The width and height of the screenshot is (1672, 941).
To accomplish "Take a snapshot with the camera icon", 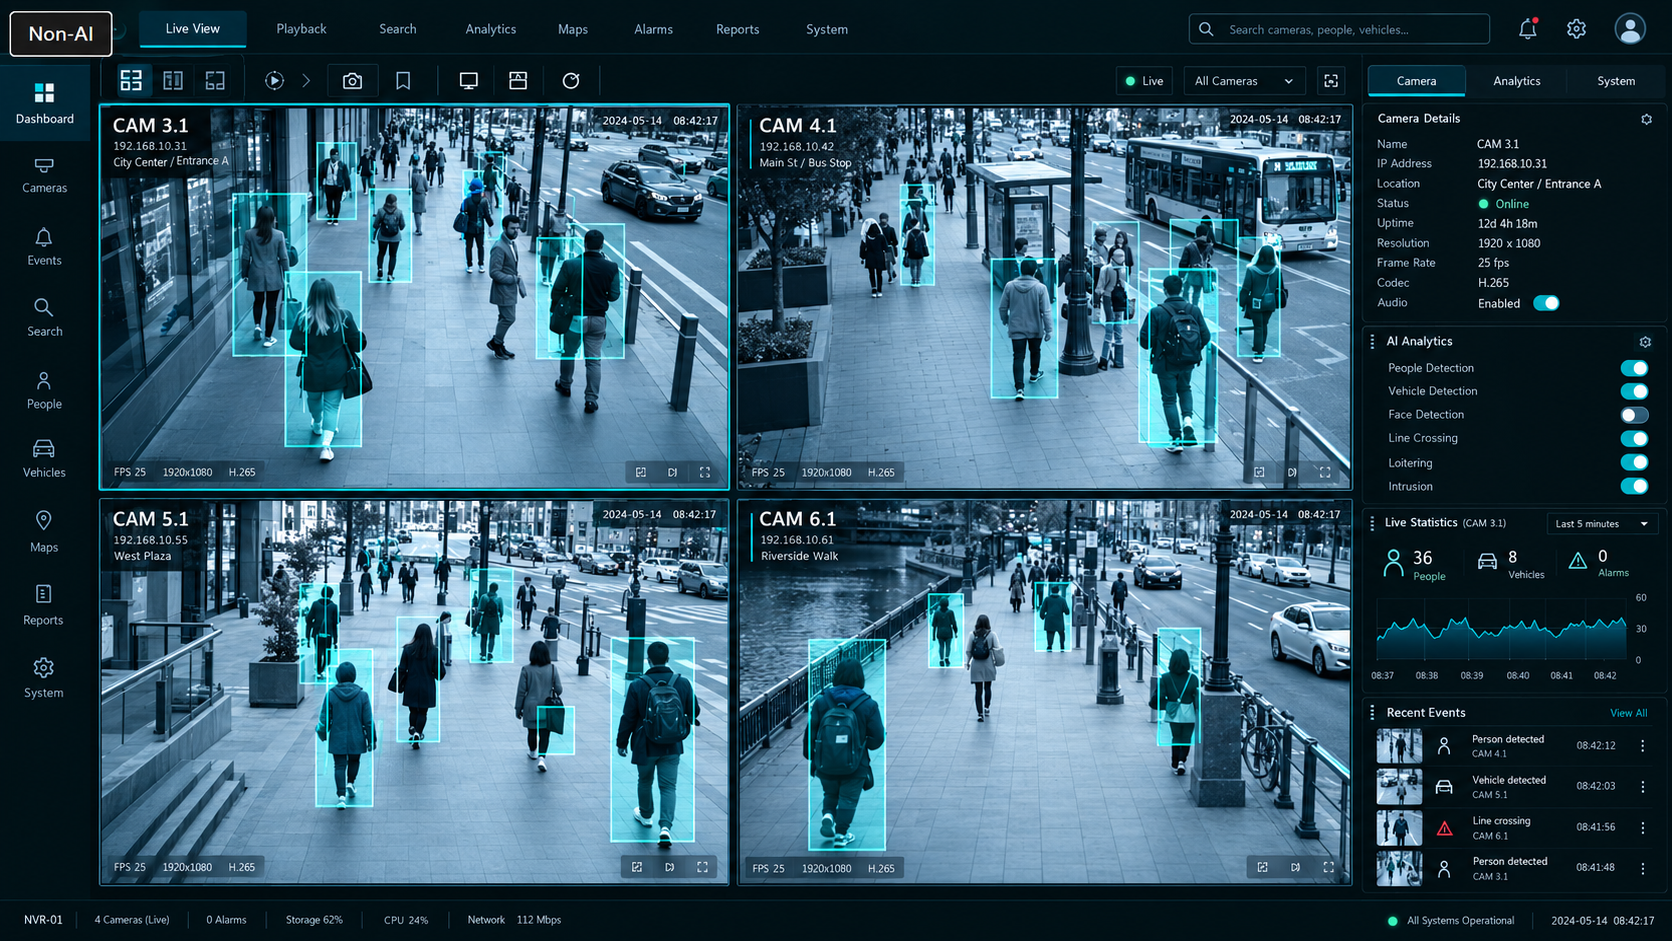I will pyautogui.click(x=352, y=81).
